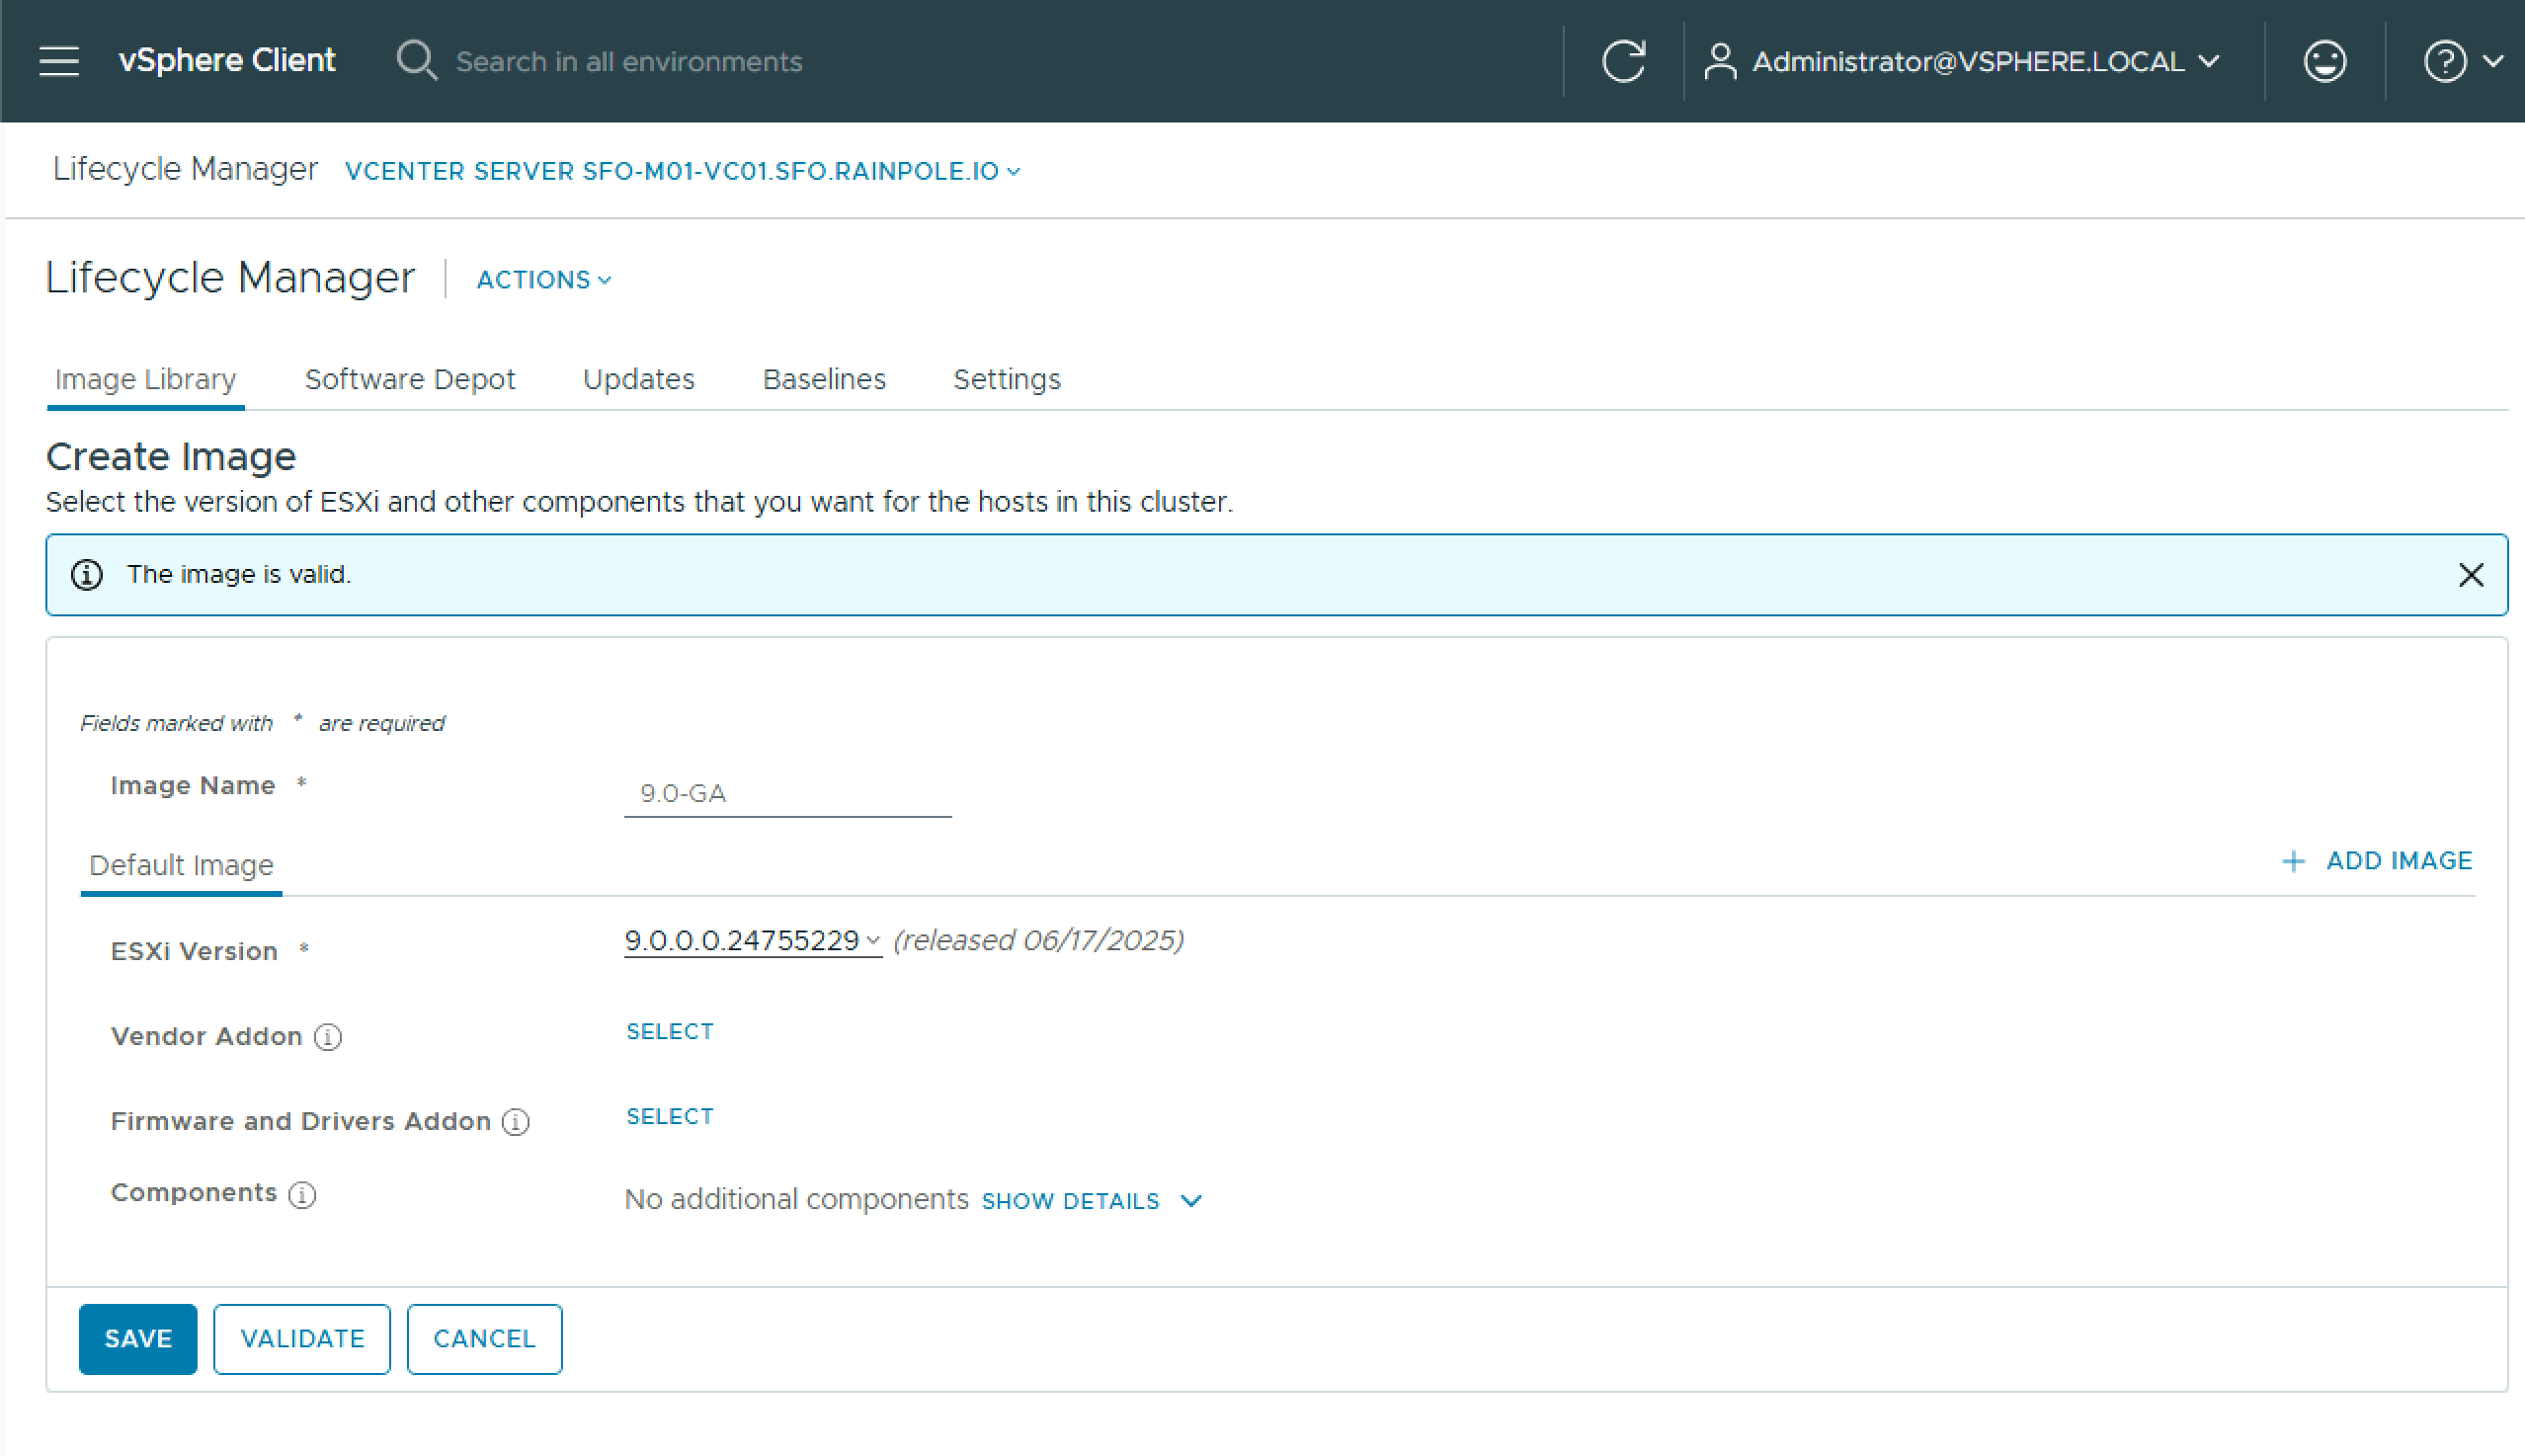Screen dimensions: 2525x1456
Task: Expand SHOW DETAILS for components
Action: click(1092, 1200)
